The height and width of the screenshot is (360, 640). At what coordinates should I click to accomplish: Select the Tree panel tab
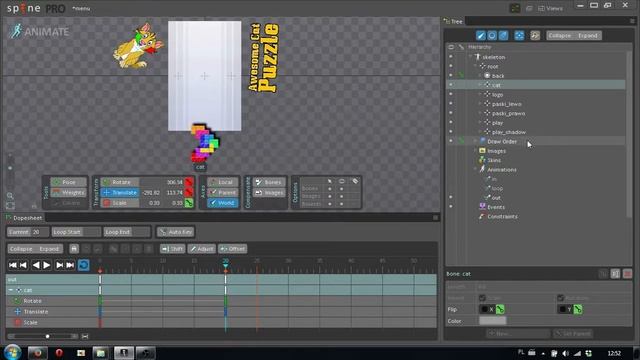[453, 21]
